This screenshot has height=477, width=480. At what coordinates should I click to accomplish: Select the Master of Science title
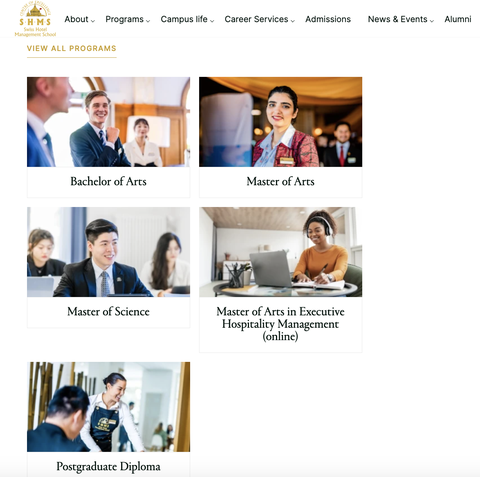coord(108,311)
